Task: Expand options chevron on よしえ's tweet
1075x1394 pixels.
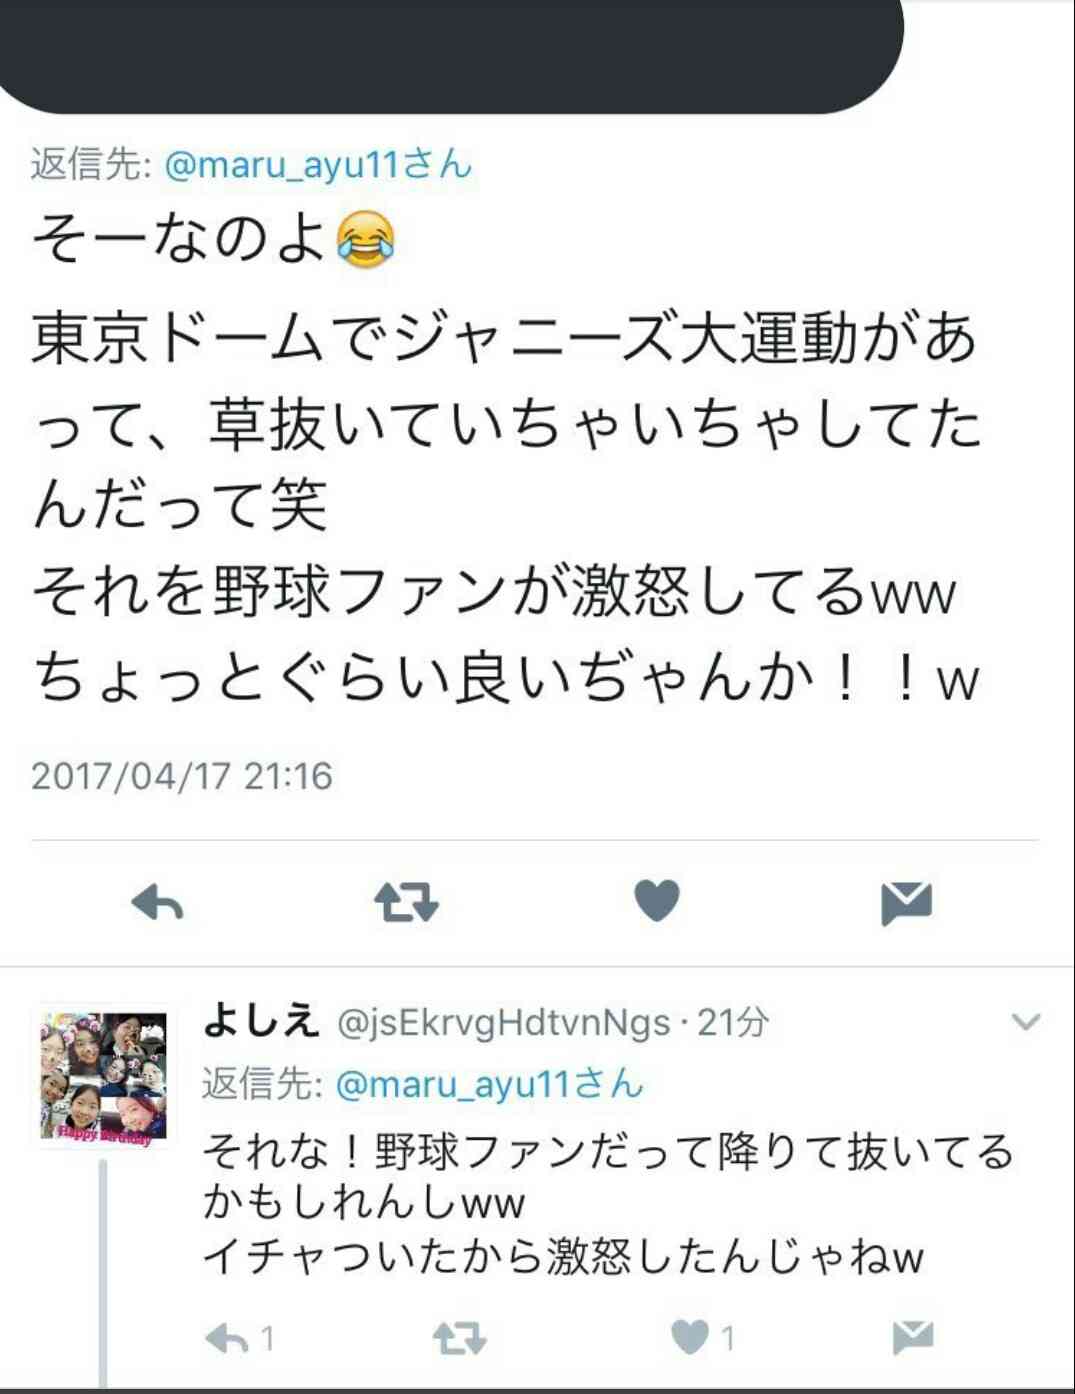Action: 1026,1022
